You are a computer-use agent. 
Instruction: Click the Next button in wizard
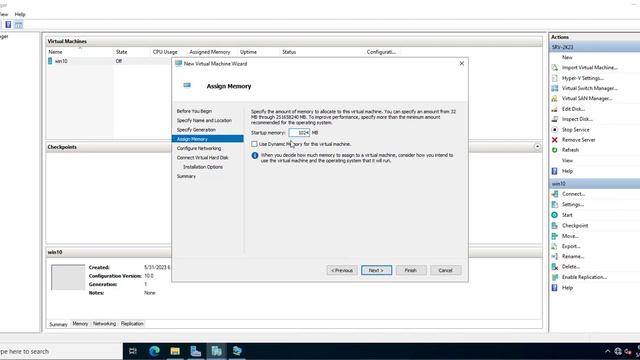click(x=376, y=270)
